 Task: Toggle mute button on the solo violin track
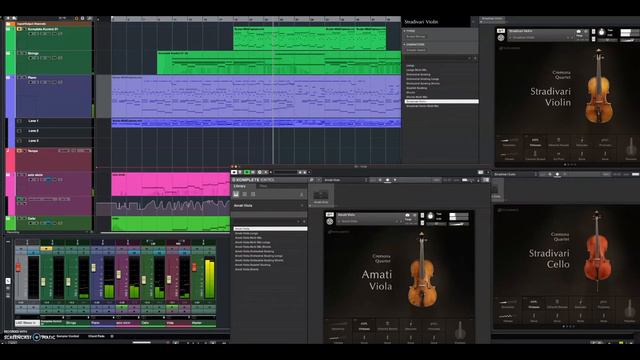19,175
